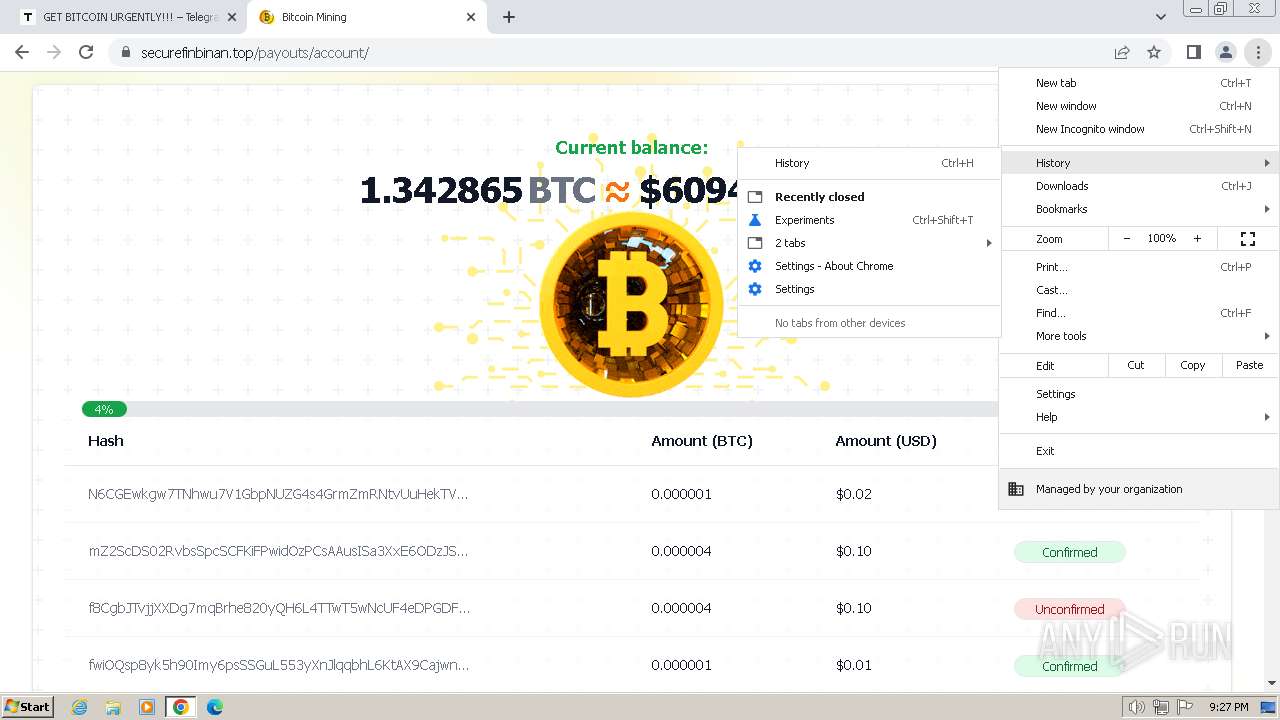Screen dimensions: 1280x720
Task: Open the Chrome profile avatar
Action: tap(1225, 52)
